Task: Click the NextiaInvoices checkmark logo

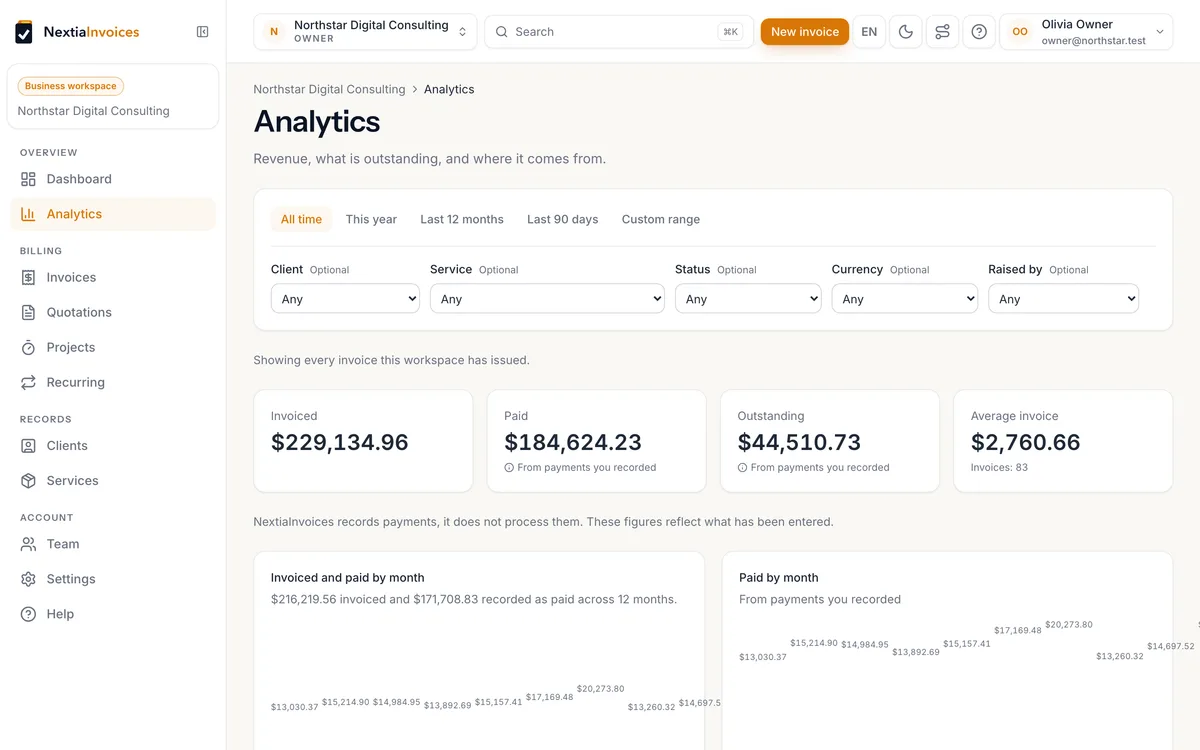Action: (24, 32)
